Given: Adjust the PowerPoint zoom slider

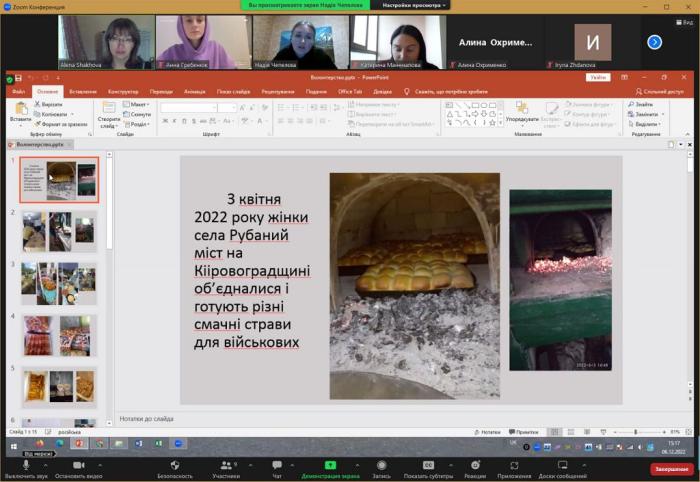Looking at the screenshot, I should [635, 432].
